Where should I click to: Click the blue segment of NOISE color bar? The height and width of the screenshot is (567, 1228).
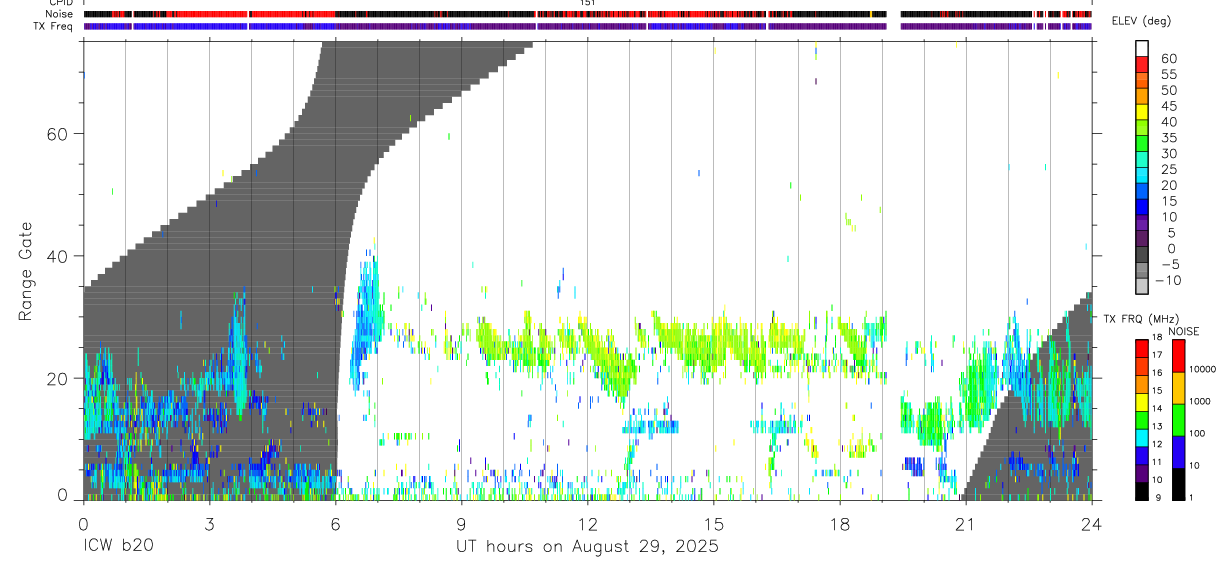[1179, 451]
